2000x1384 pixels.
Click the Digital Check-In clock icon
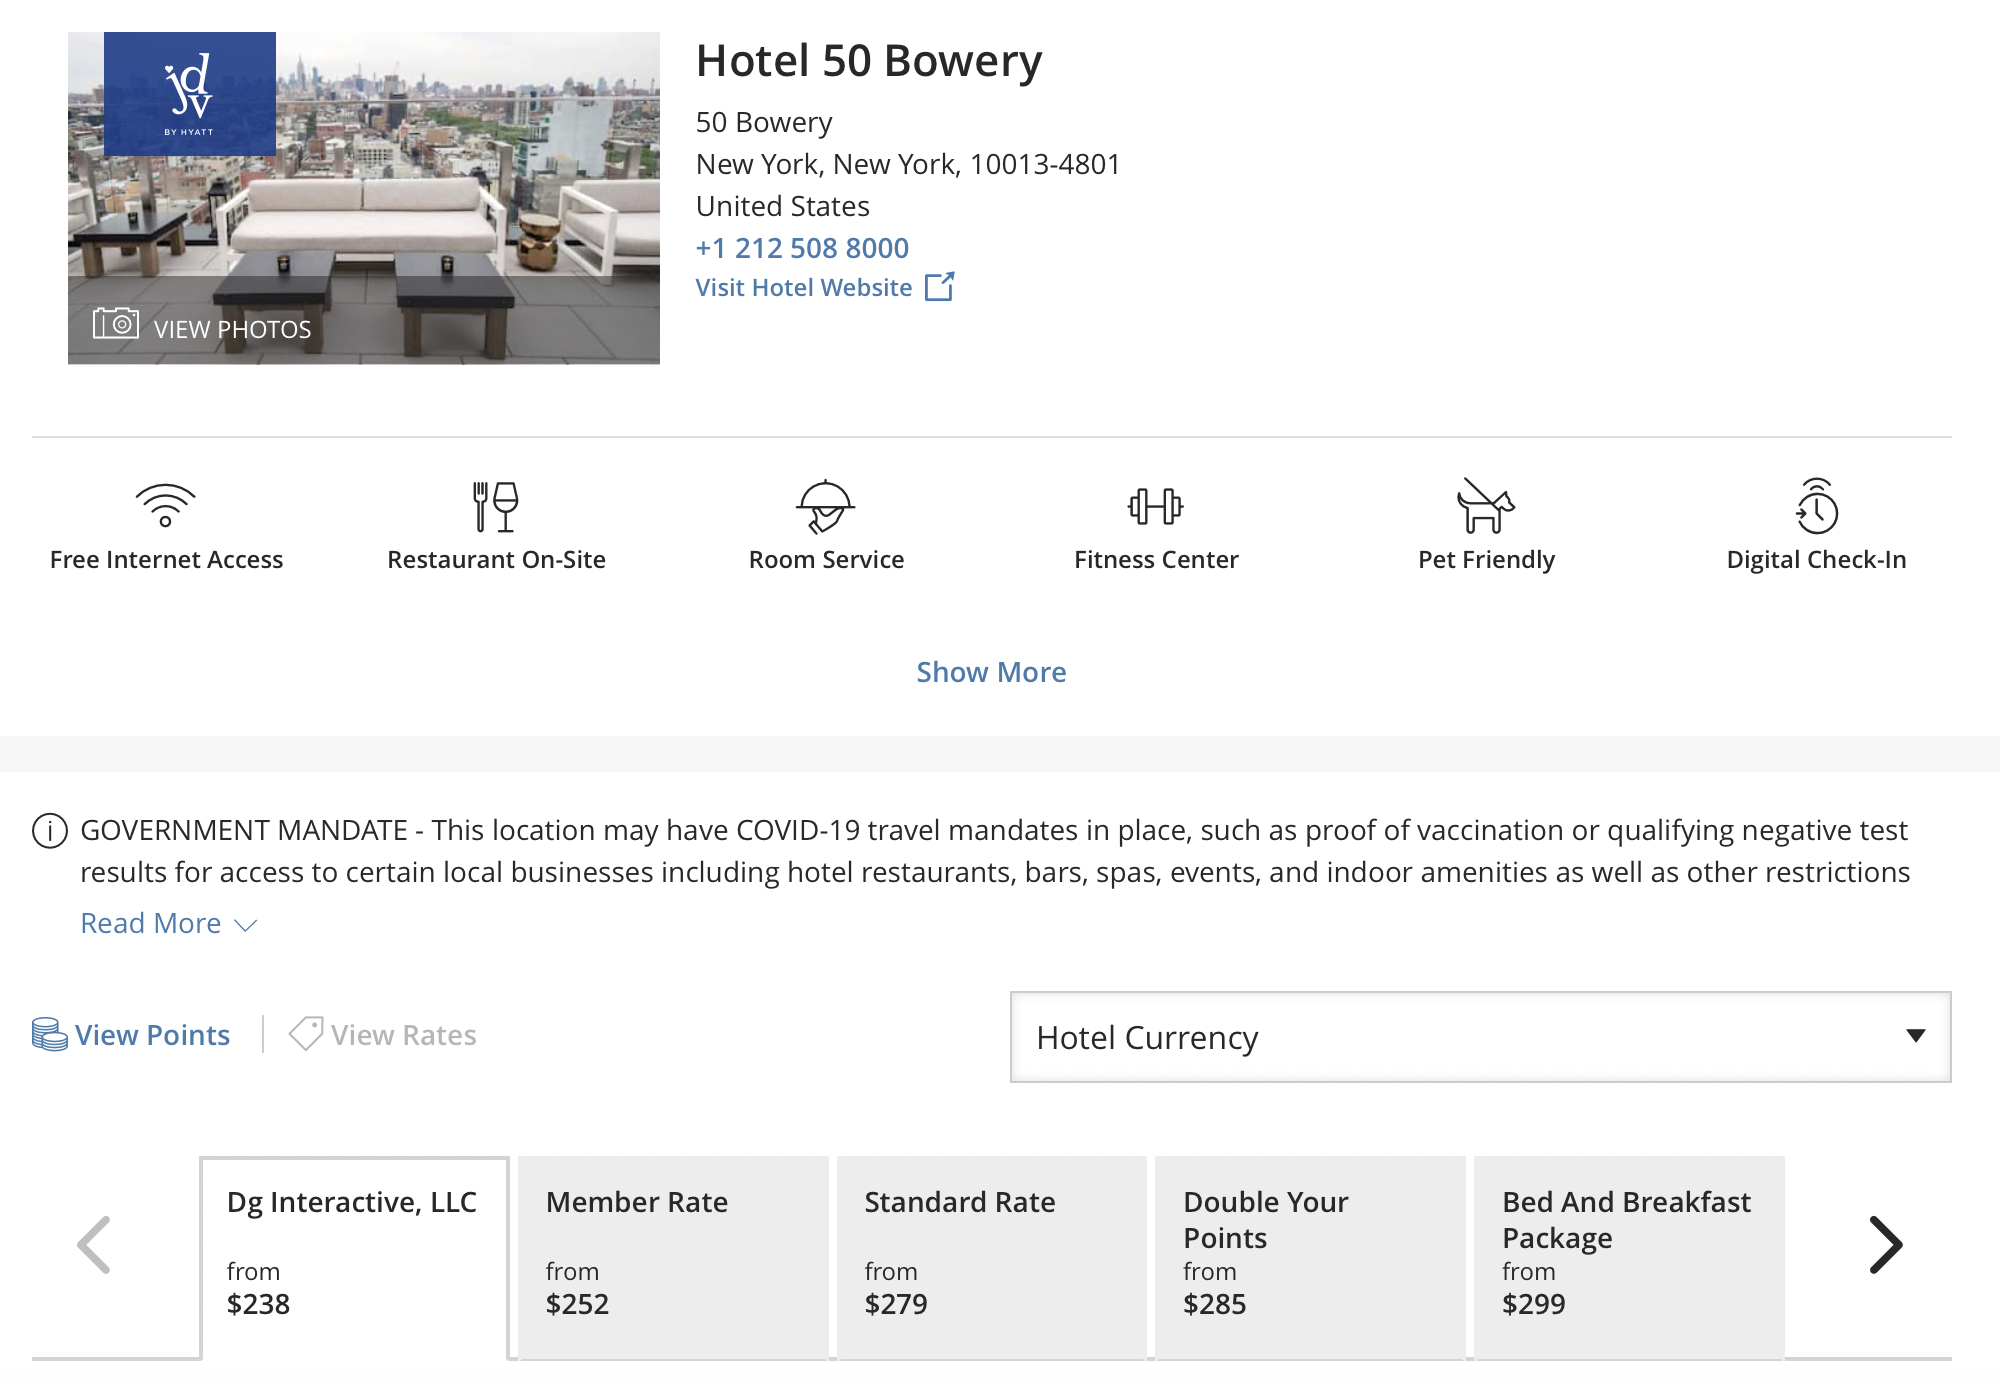point(1816,506)
